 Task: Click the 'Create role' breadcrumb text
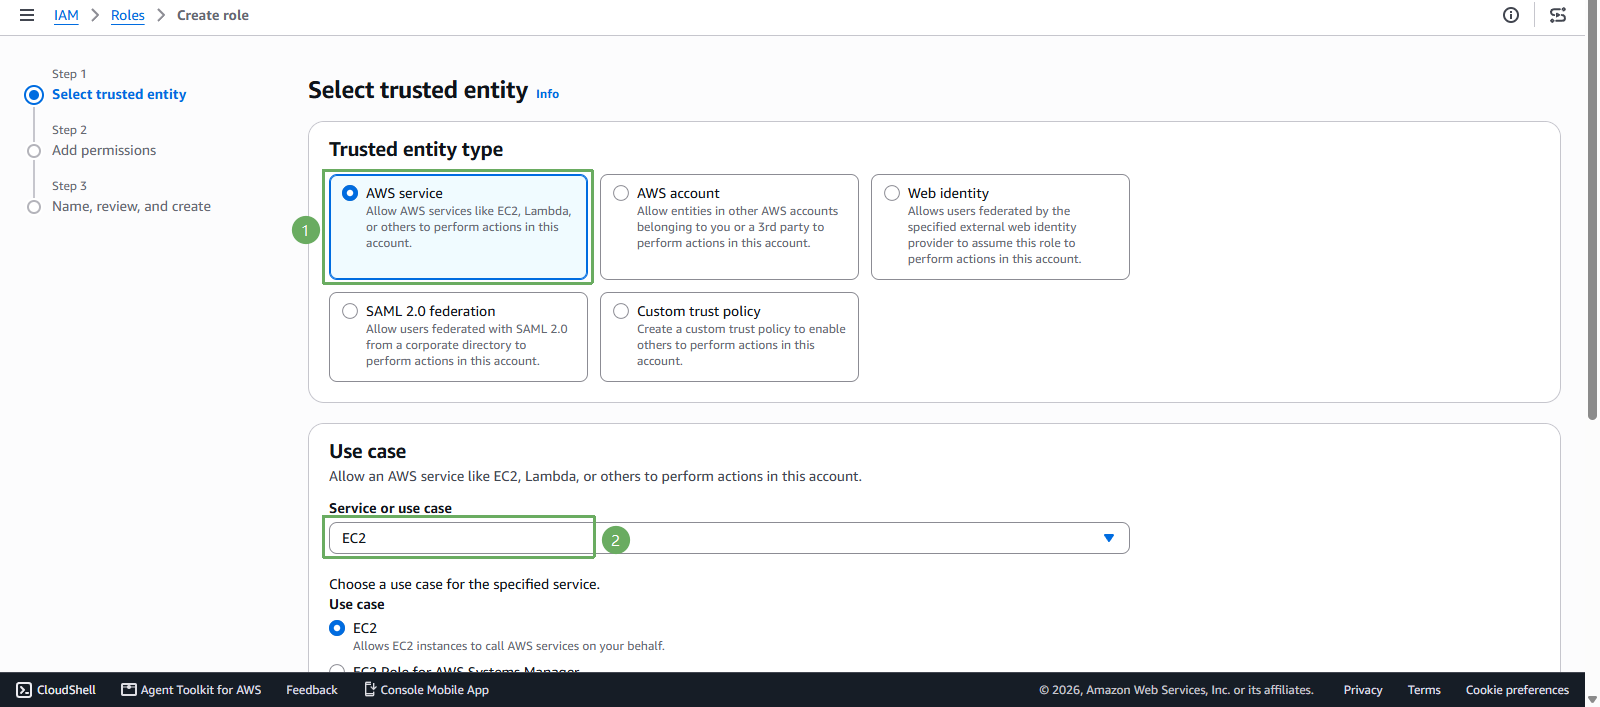213,15
